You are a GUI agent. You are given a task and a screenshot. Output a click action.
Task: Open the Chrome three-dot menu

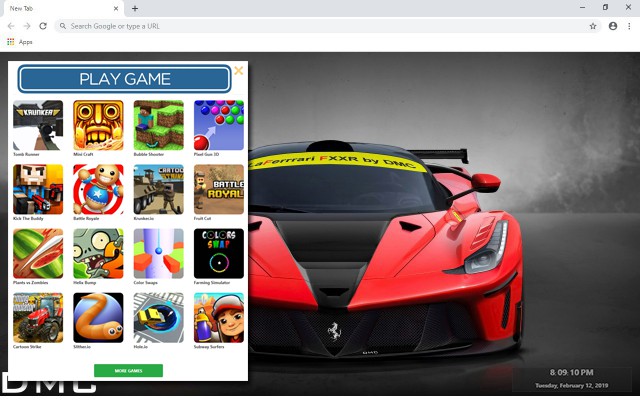click(629, 26)
